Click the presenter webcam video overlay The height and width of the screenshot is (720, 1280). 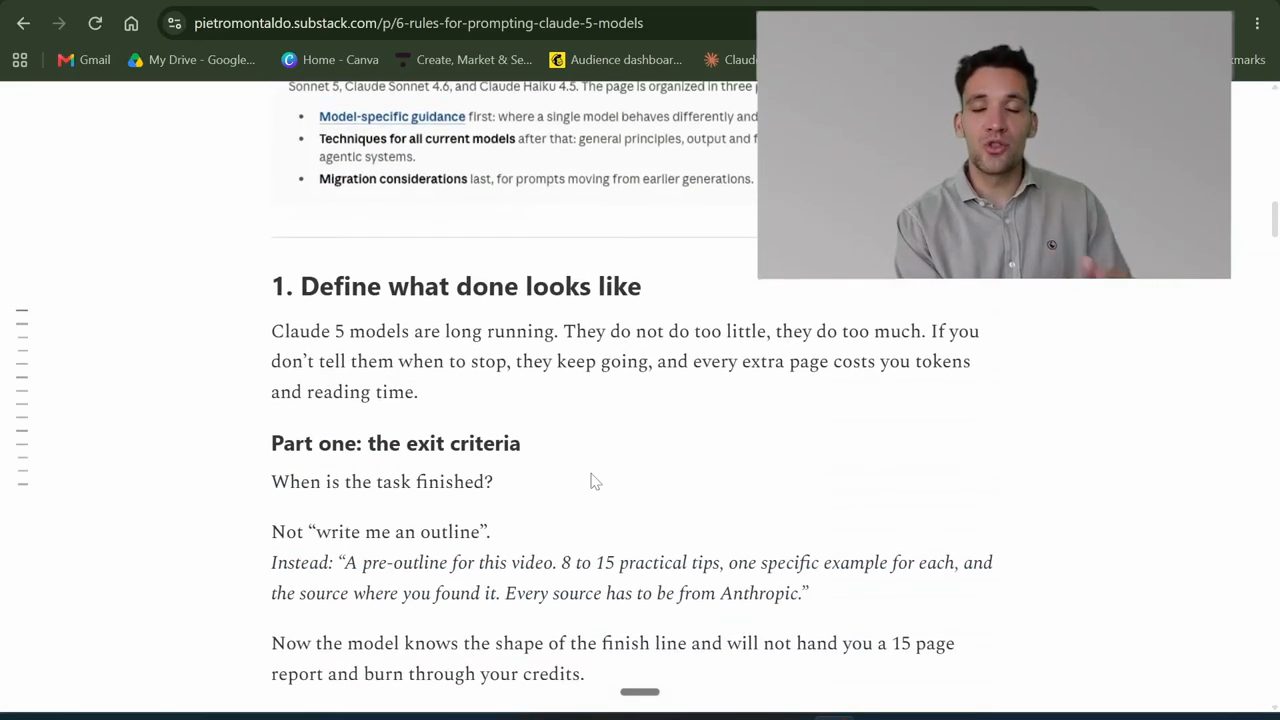click(x=994, y=145)
